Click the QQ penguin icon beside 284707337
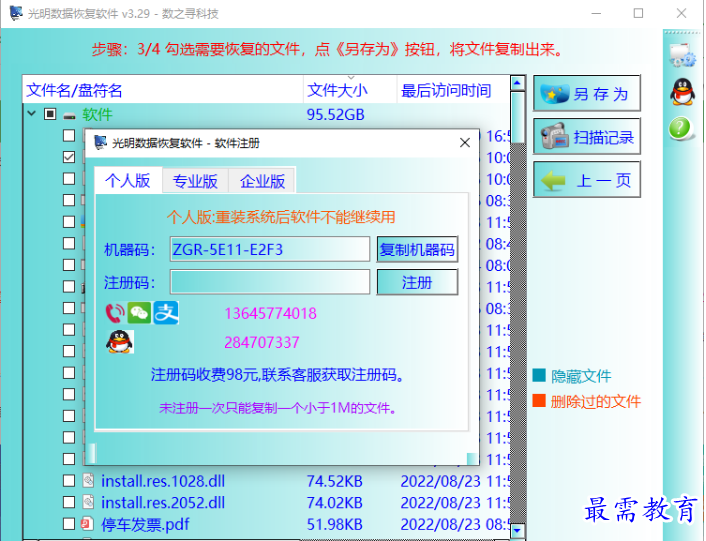706x541 pixels. 119,342
